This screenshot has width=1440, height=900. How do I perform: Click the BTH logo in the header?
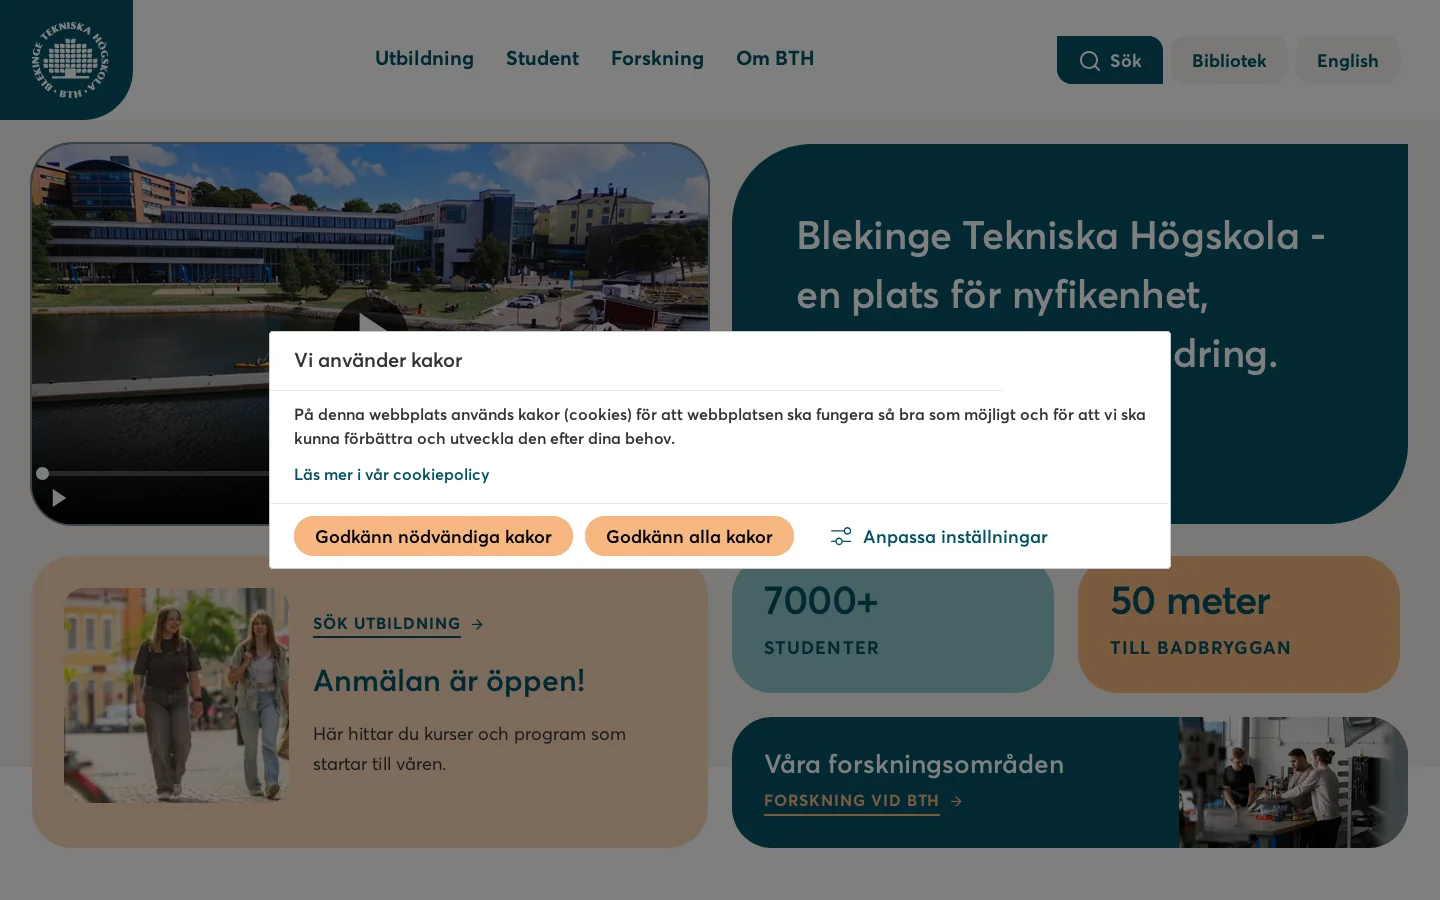[x=69, y=59]
